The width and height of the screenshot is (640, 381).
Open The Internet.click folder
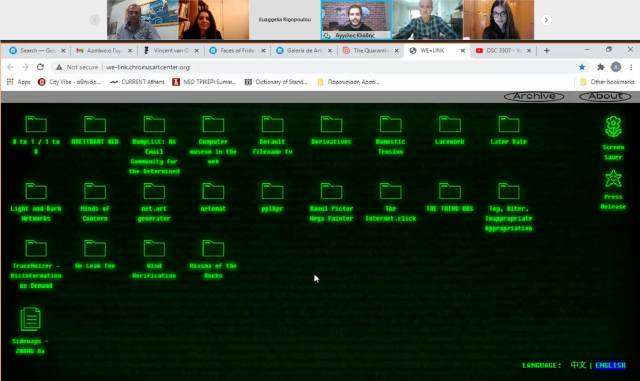pyautogui.click(x=391, y=191)
